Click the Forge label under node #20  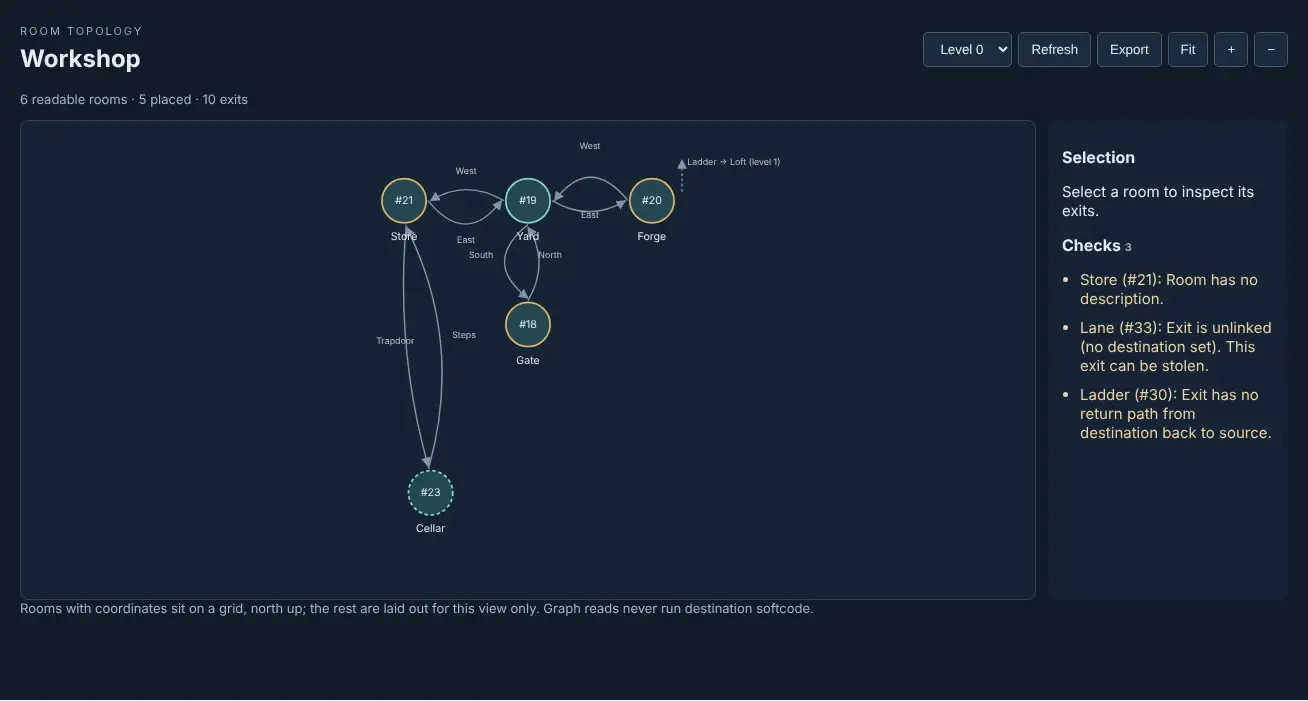tap(652, 237)
